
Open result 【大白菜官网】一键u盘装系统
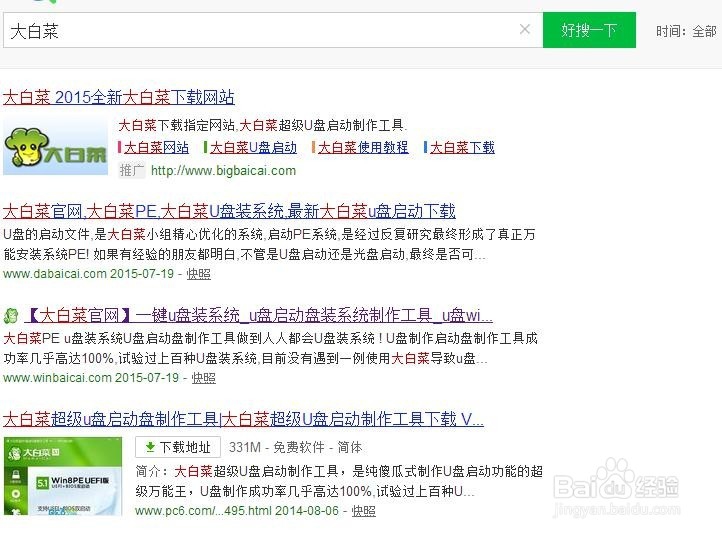tap(259, 315)
